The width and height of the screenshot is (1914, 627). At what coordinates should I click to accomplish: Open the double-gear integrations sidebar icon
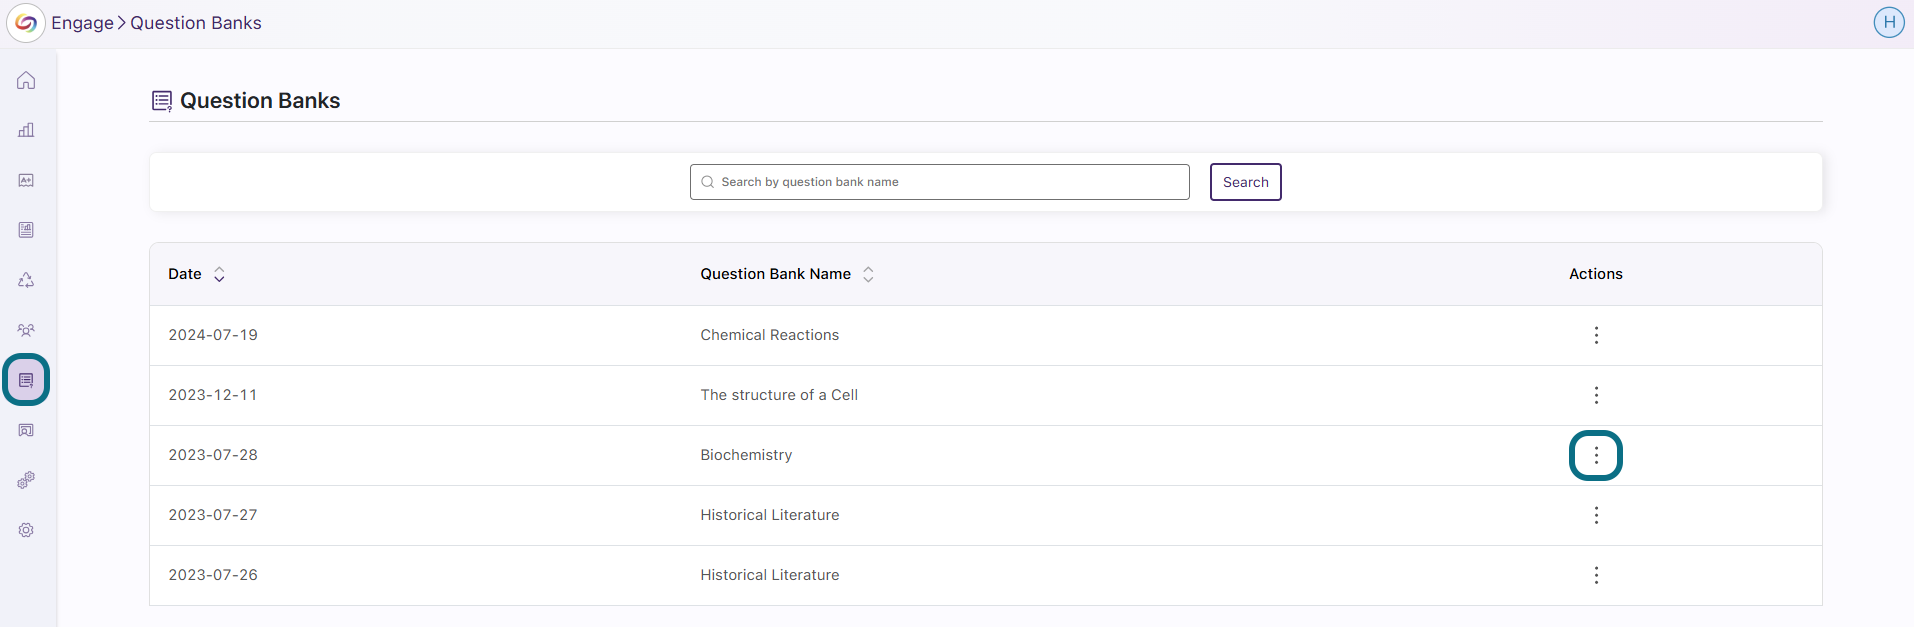click(x=26, y=480)
